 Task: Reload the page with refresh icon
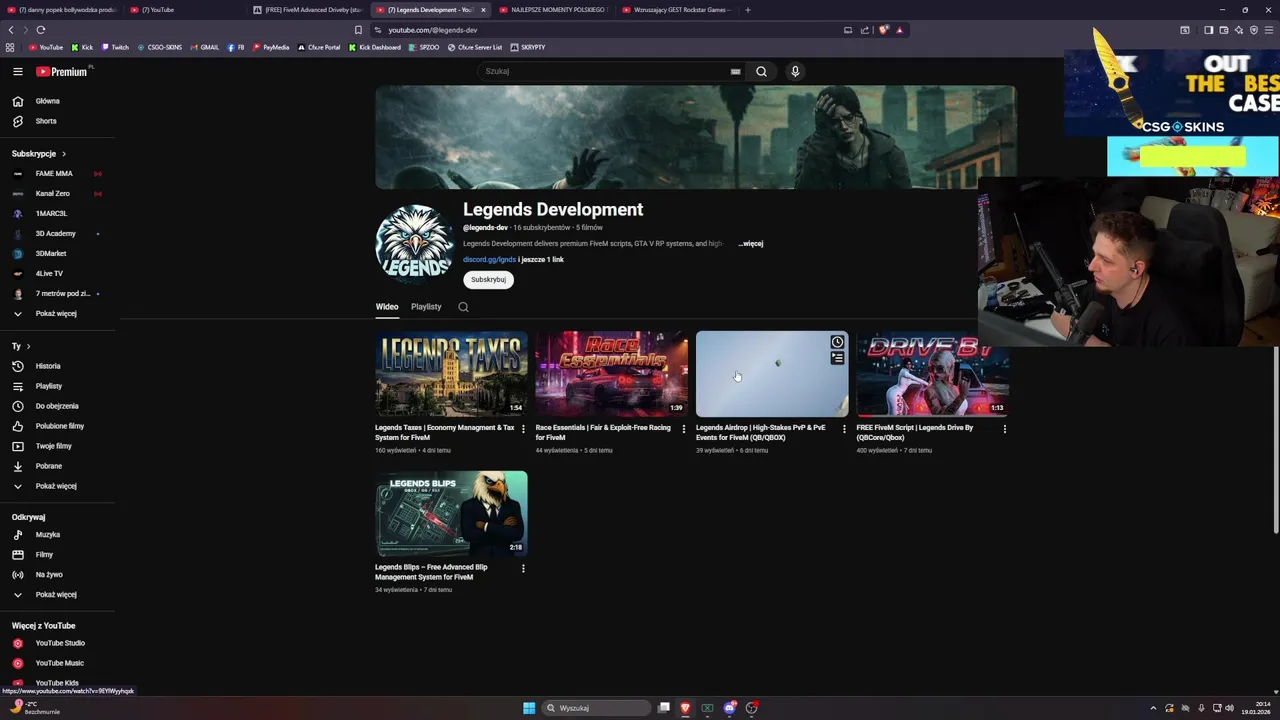[x=40, y=30]
